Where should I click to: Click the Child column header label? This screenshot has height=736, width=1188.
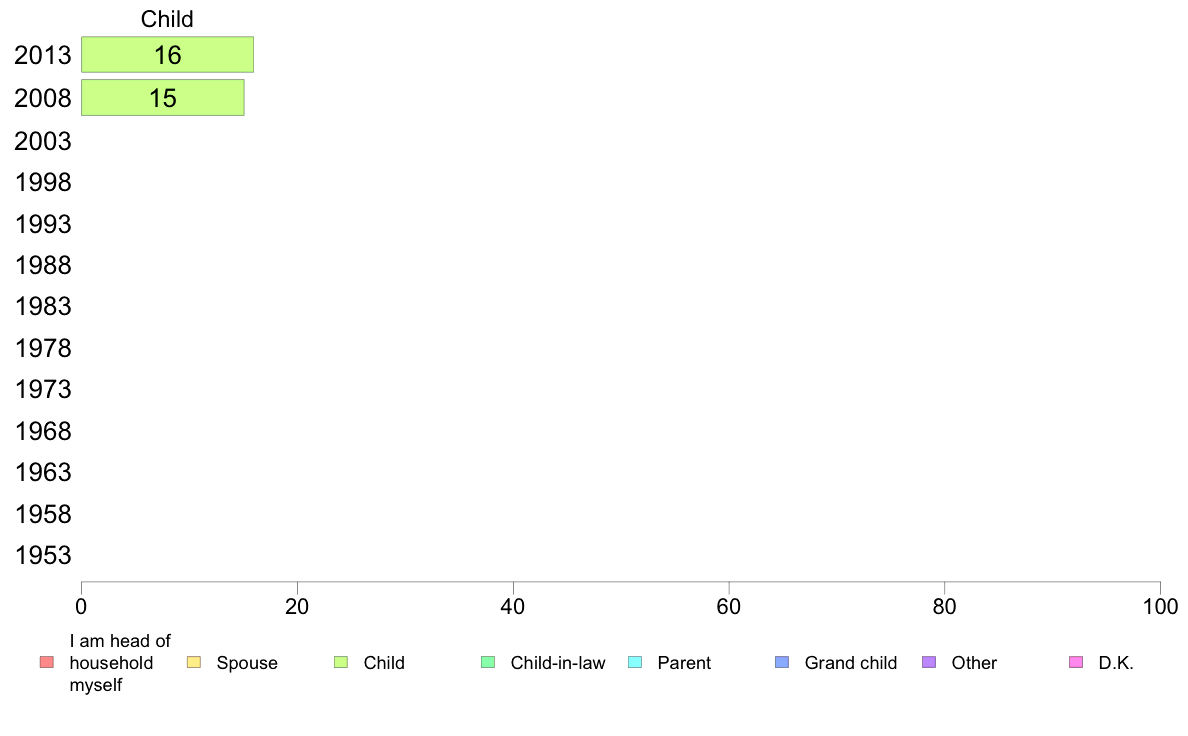pos(167,19)
